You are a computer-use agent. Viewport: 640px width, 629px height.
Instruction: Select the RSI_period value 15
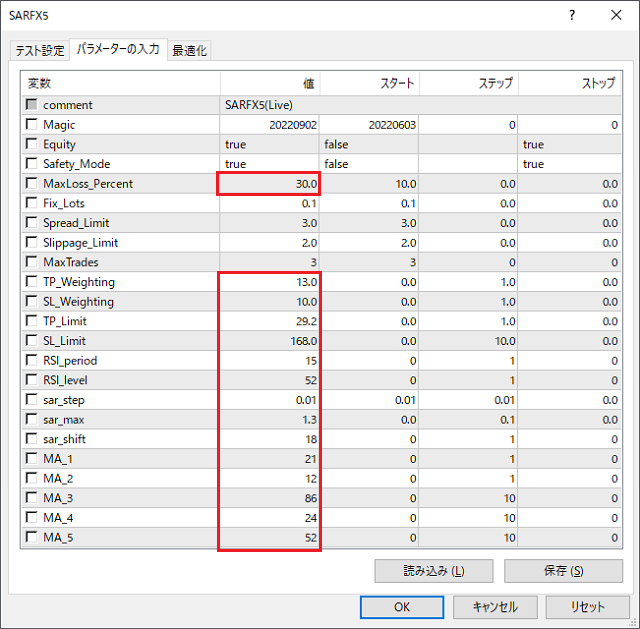tap(311, 361)
